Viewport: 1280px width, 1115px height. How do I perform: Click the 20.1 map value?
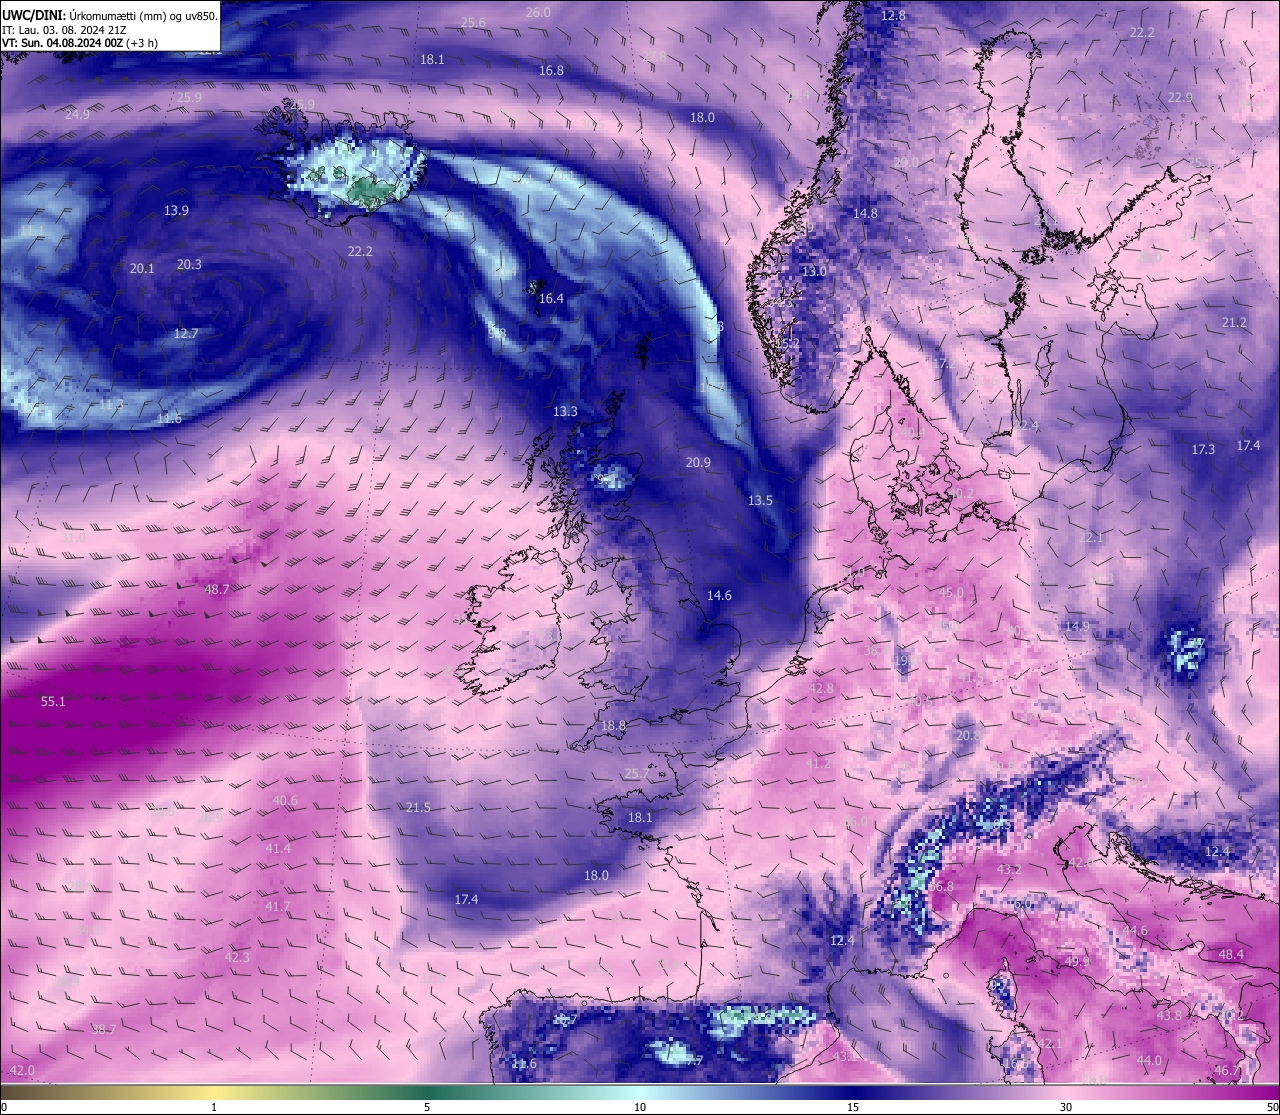[142, 269]
